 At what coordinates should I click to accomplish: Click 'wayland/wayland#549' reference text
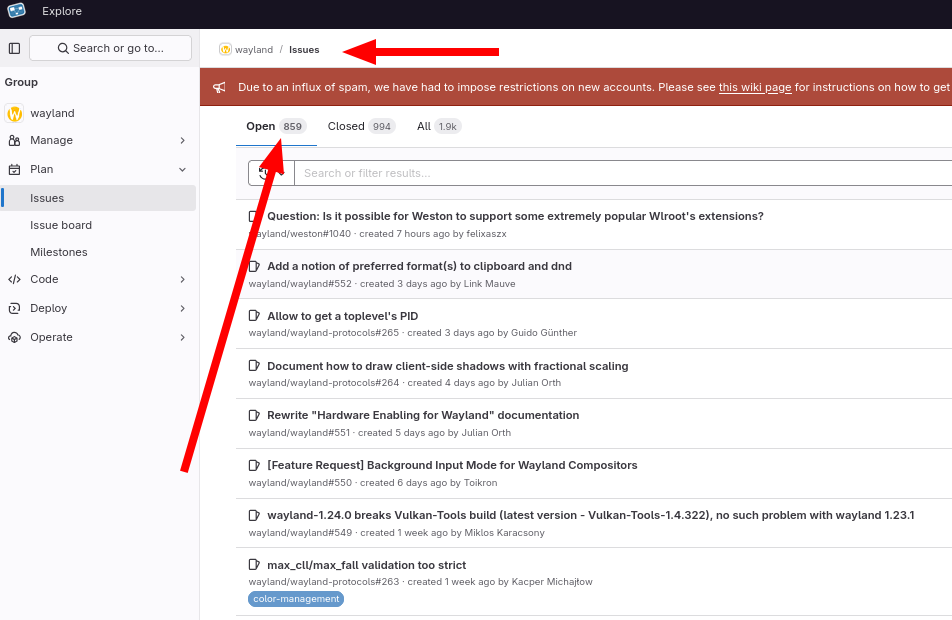[x=301, y=533]
